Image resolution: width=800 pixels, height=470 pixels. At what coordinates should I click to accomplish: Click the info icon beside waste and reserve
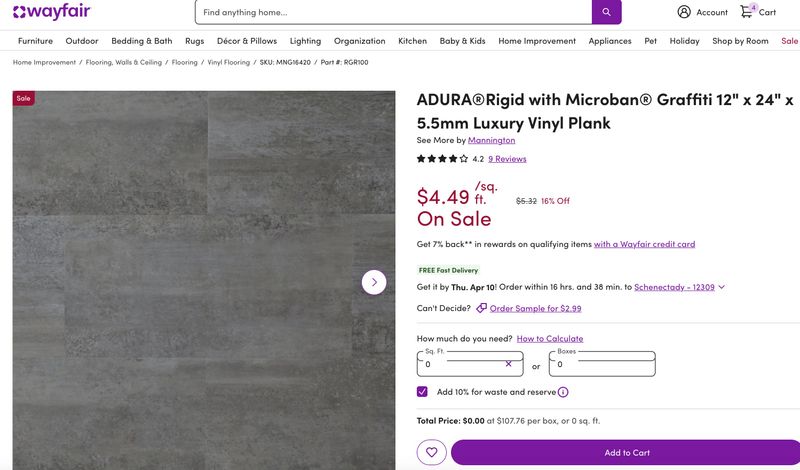[x=563, y=392]
